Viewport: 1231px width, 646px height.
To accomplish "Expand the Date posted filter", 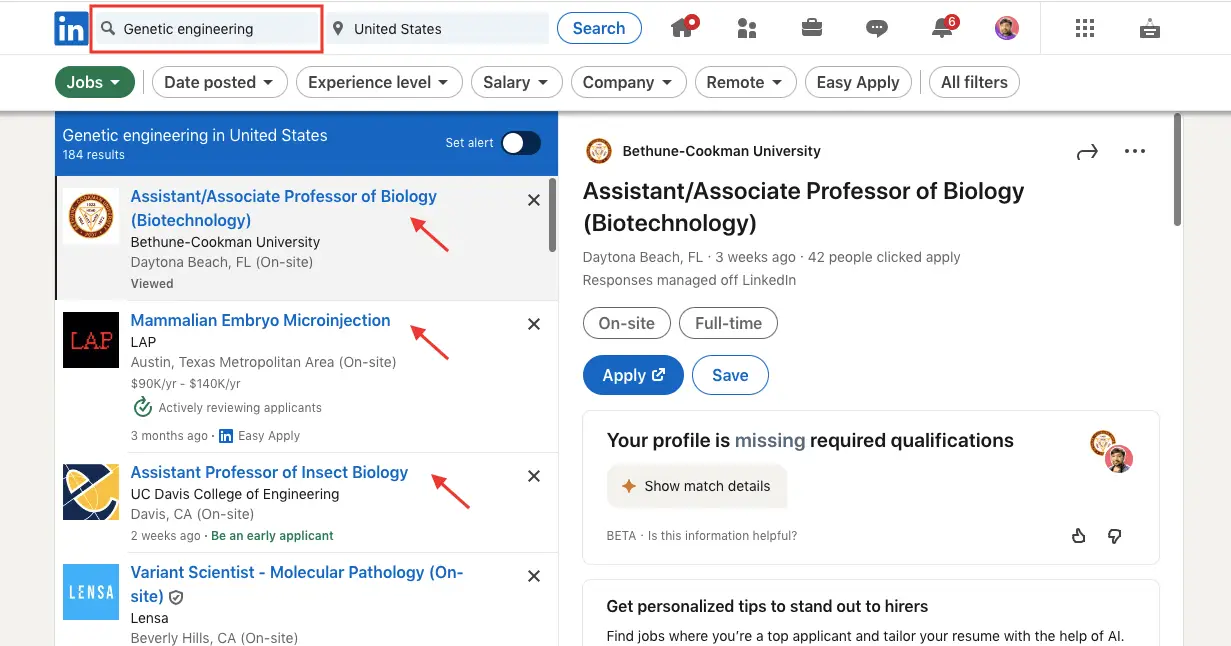I will (x=220, y=82).
